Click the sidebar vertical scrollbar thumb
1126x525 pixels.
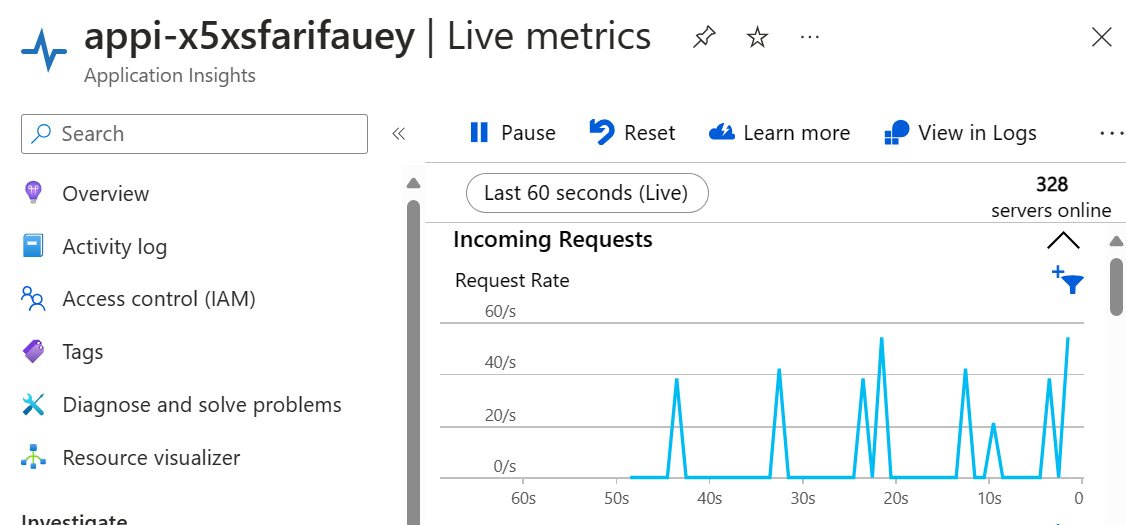413,362
